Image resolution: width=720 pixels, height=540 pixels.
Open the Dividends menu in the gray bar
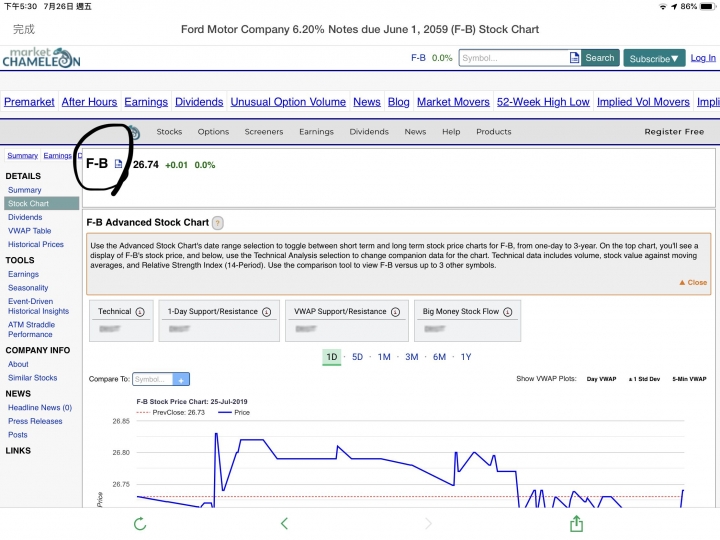pyautogui.click(x=369, y=132)
